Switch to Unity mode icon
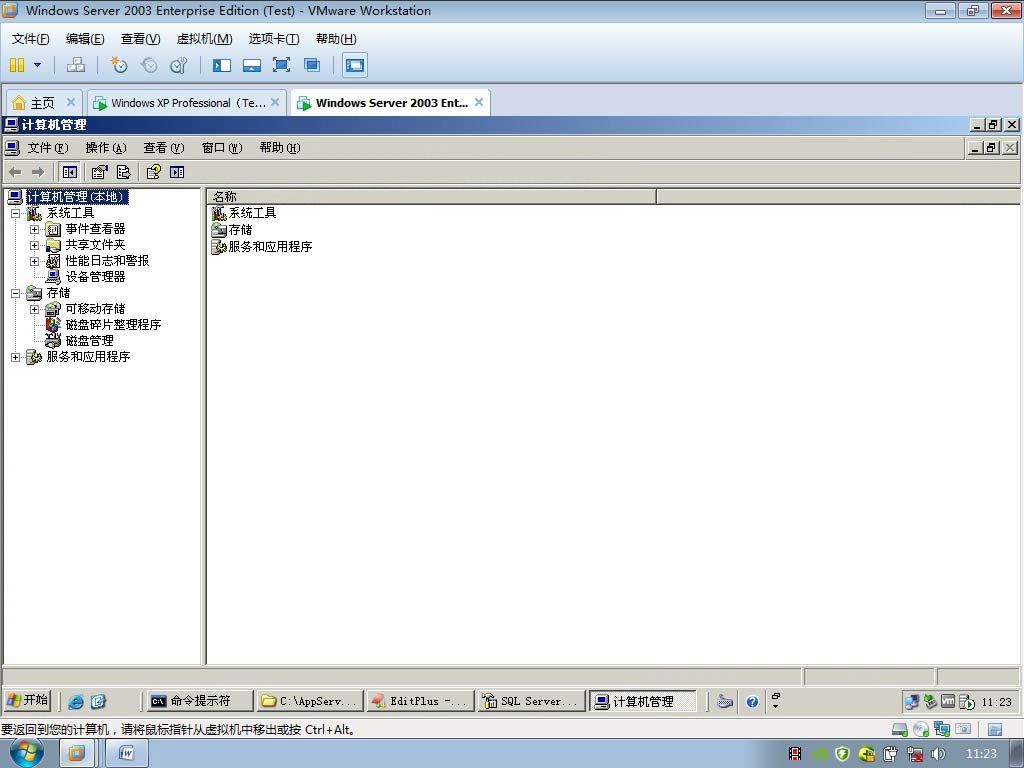This screenshot has width=1024, height=768. (312, 65)
